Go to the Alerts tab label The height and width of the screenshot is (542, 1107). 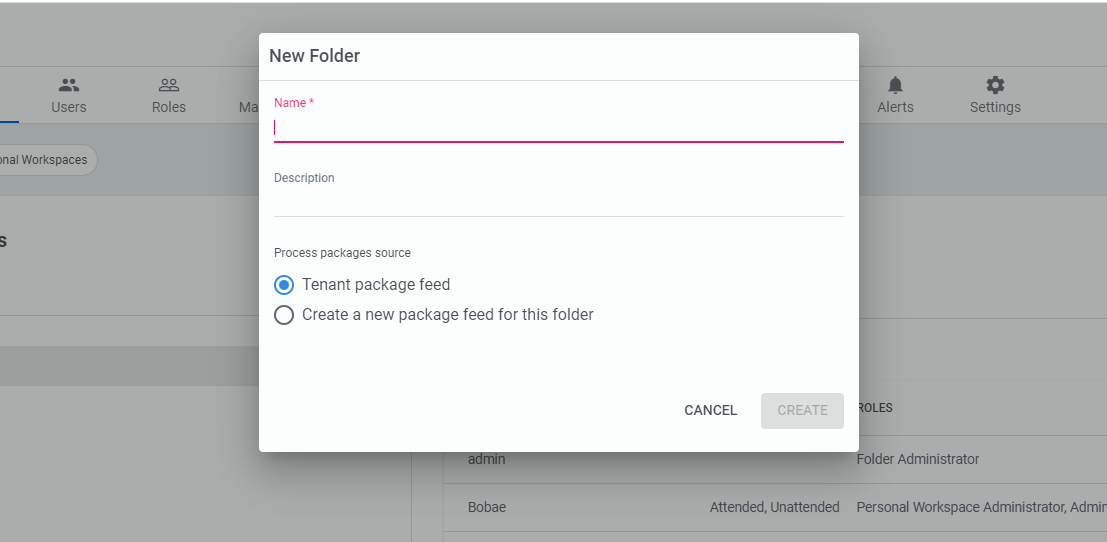[x=895, y=107]
